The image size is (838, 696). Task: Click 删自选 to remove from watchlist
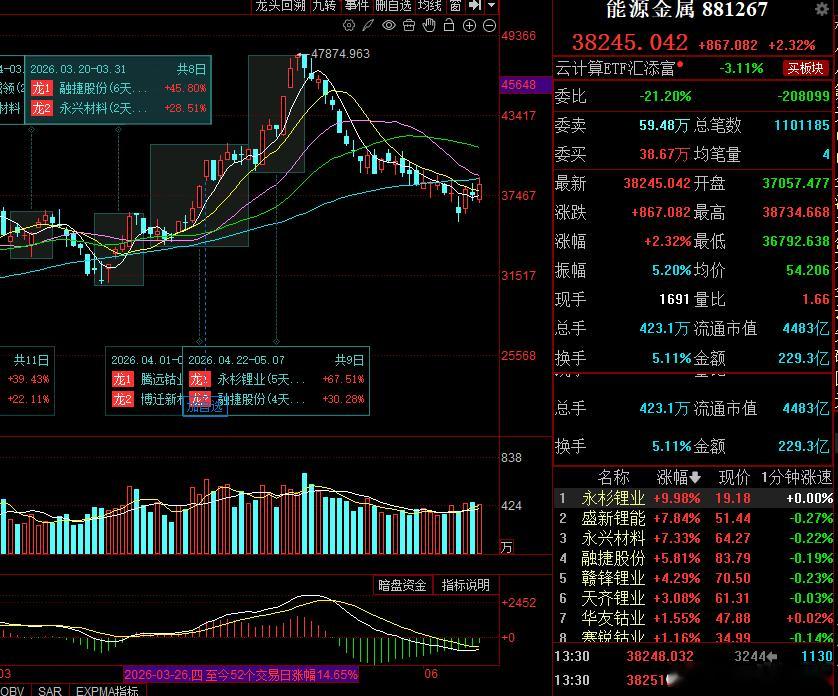[x=393, y=5]
